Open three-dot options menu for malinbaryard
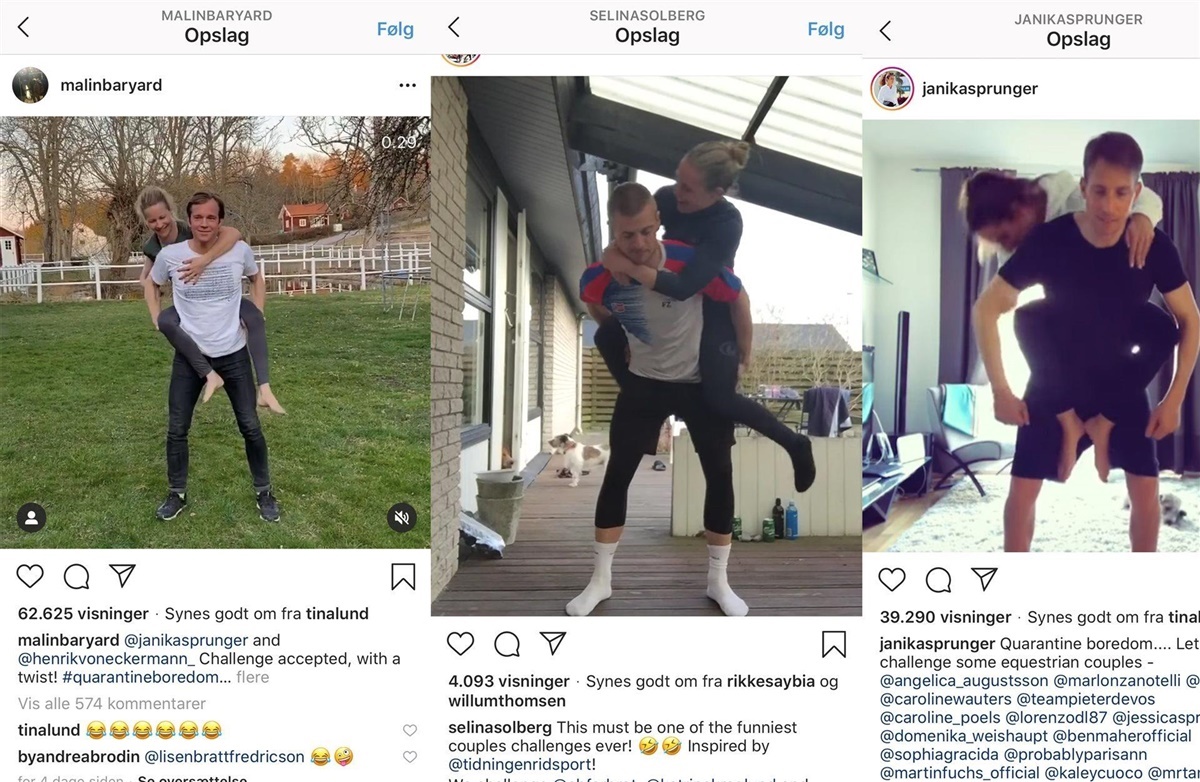The width and height of the screenshot is (1200, 782). [x=407, y=85]
